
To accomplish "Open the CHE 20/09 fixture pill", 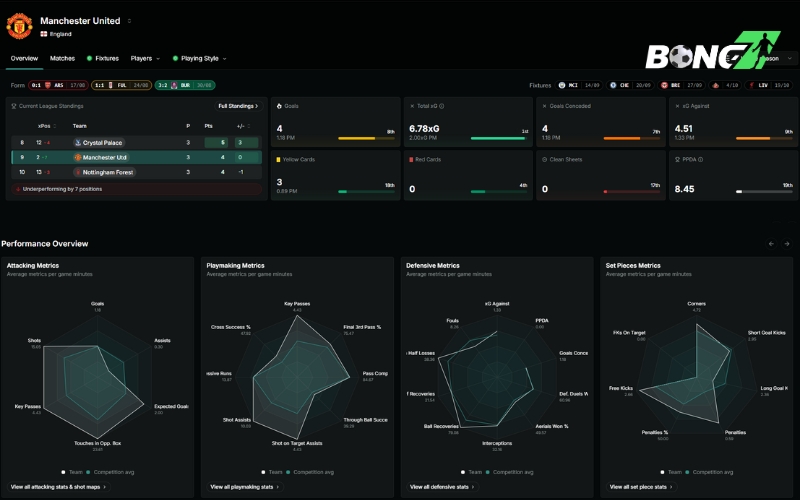I will 630,85.
